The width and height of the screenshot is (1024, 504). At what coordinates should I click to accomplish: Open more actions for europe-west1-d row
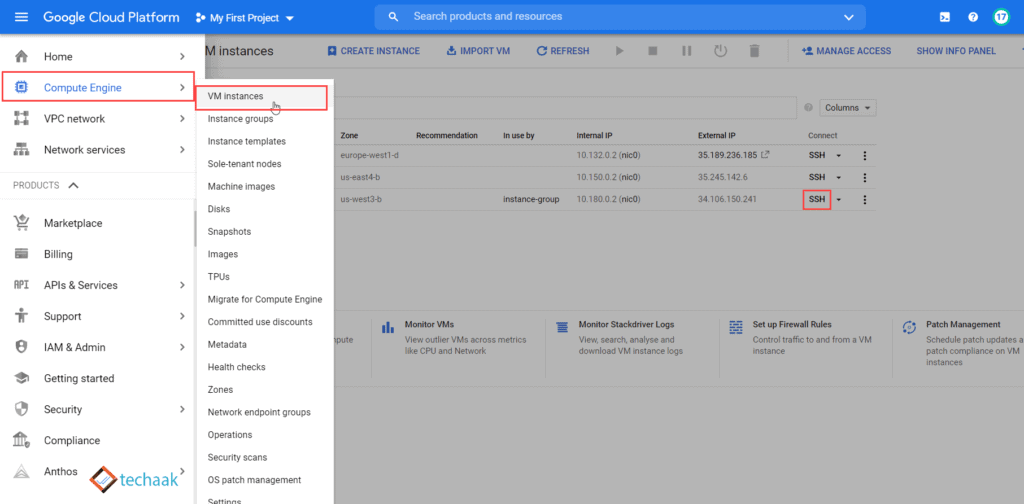[865, 155]
